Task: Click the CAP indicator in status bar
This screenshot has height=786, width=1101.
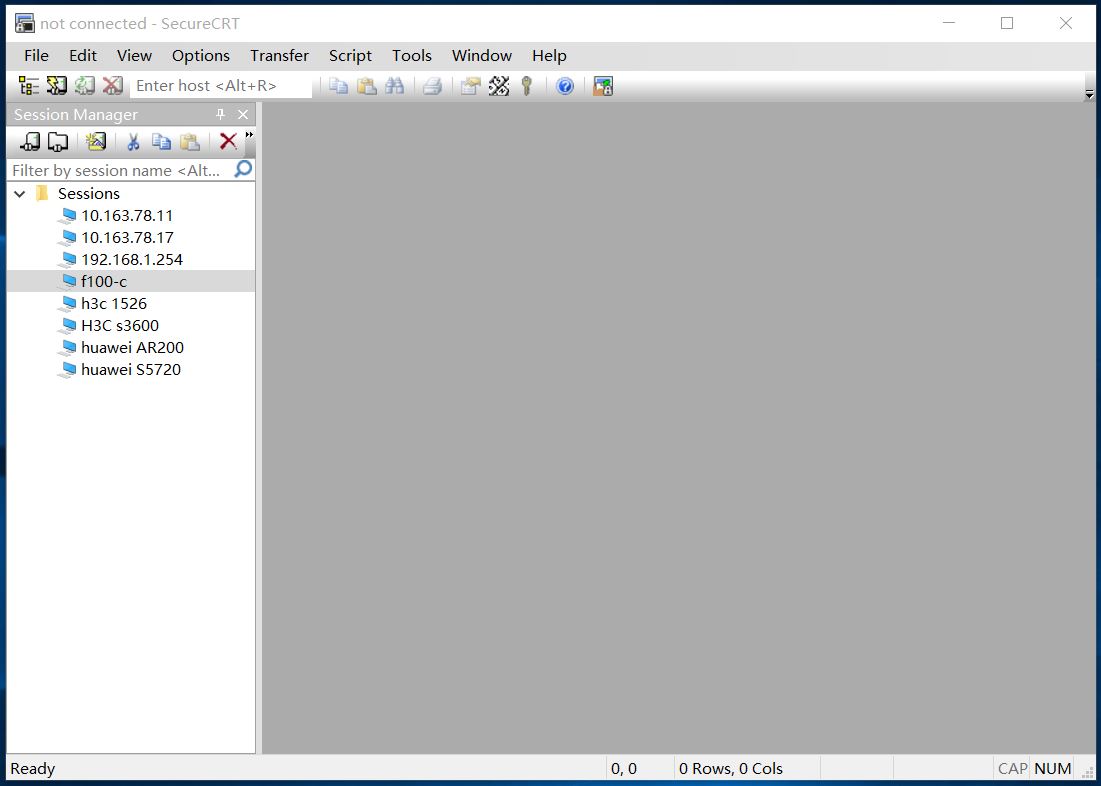Action: tap(1013, 768)
